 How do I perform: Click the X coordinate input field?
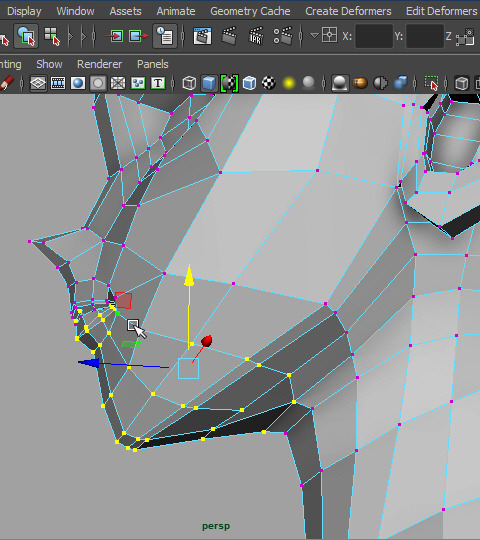click(374, 36)
